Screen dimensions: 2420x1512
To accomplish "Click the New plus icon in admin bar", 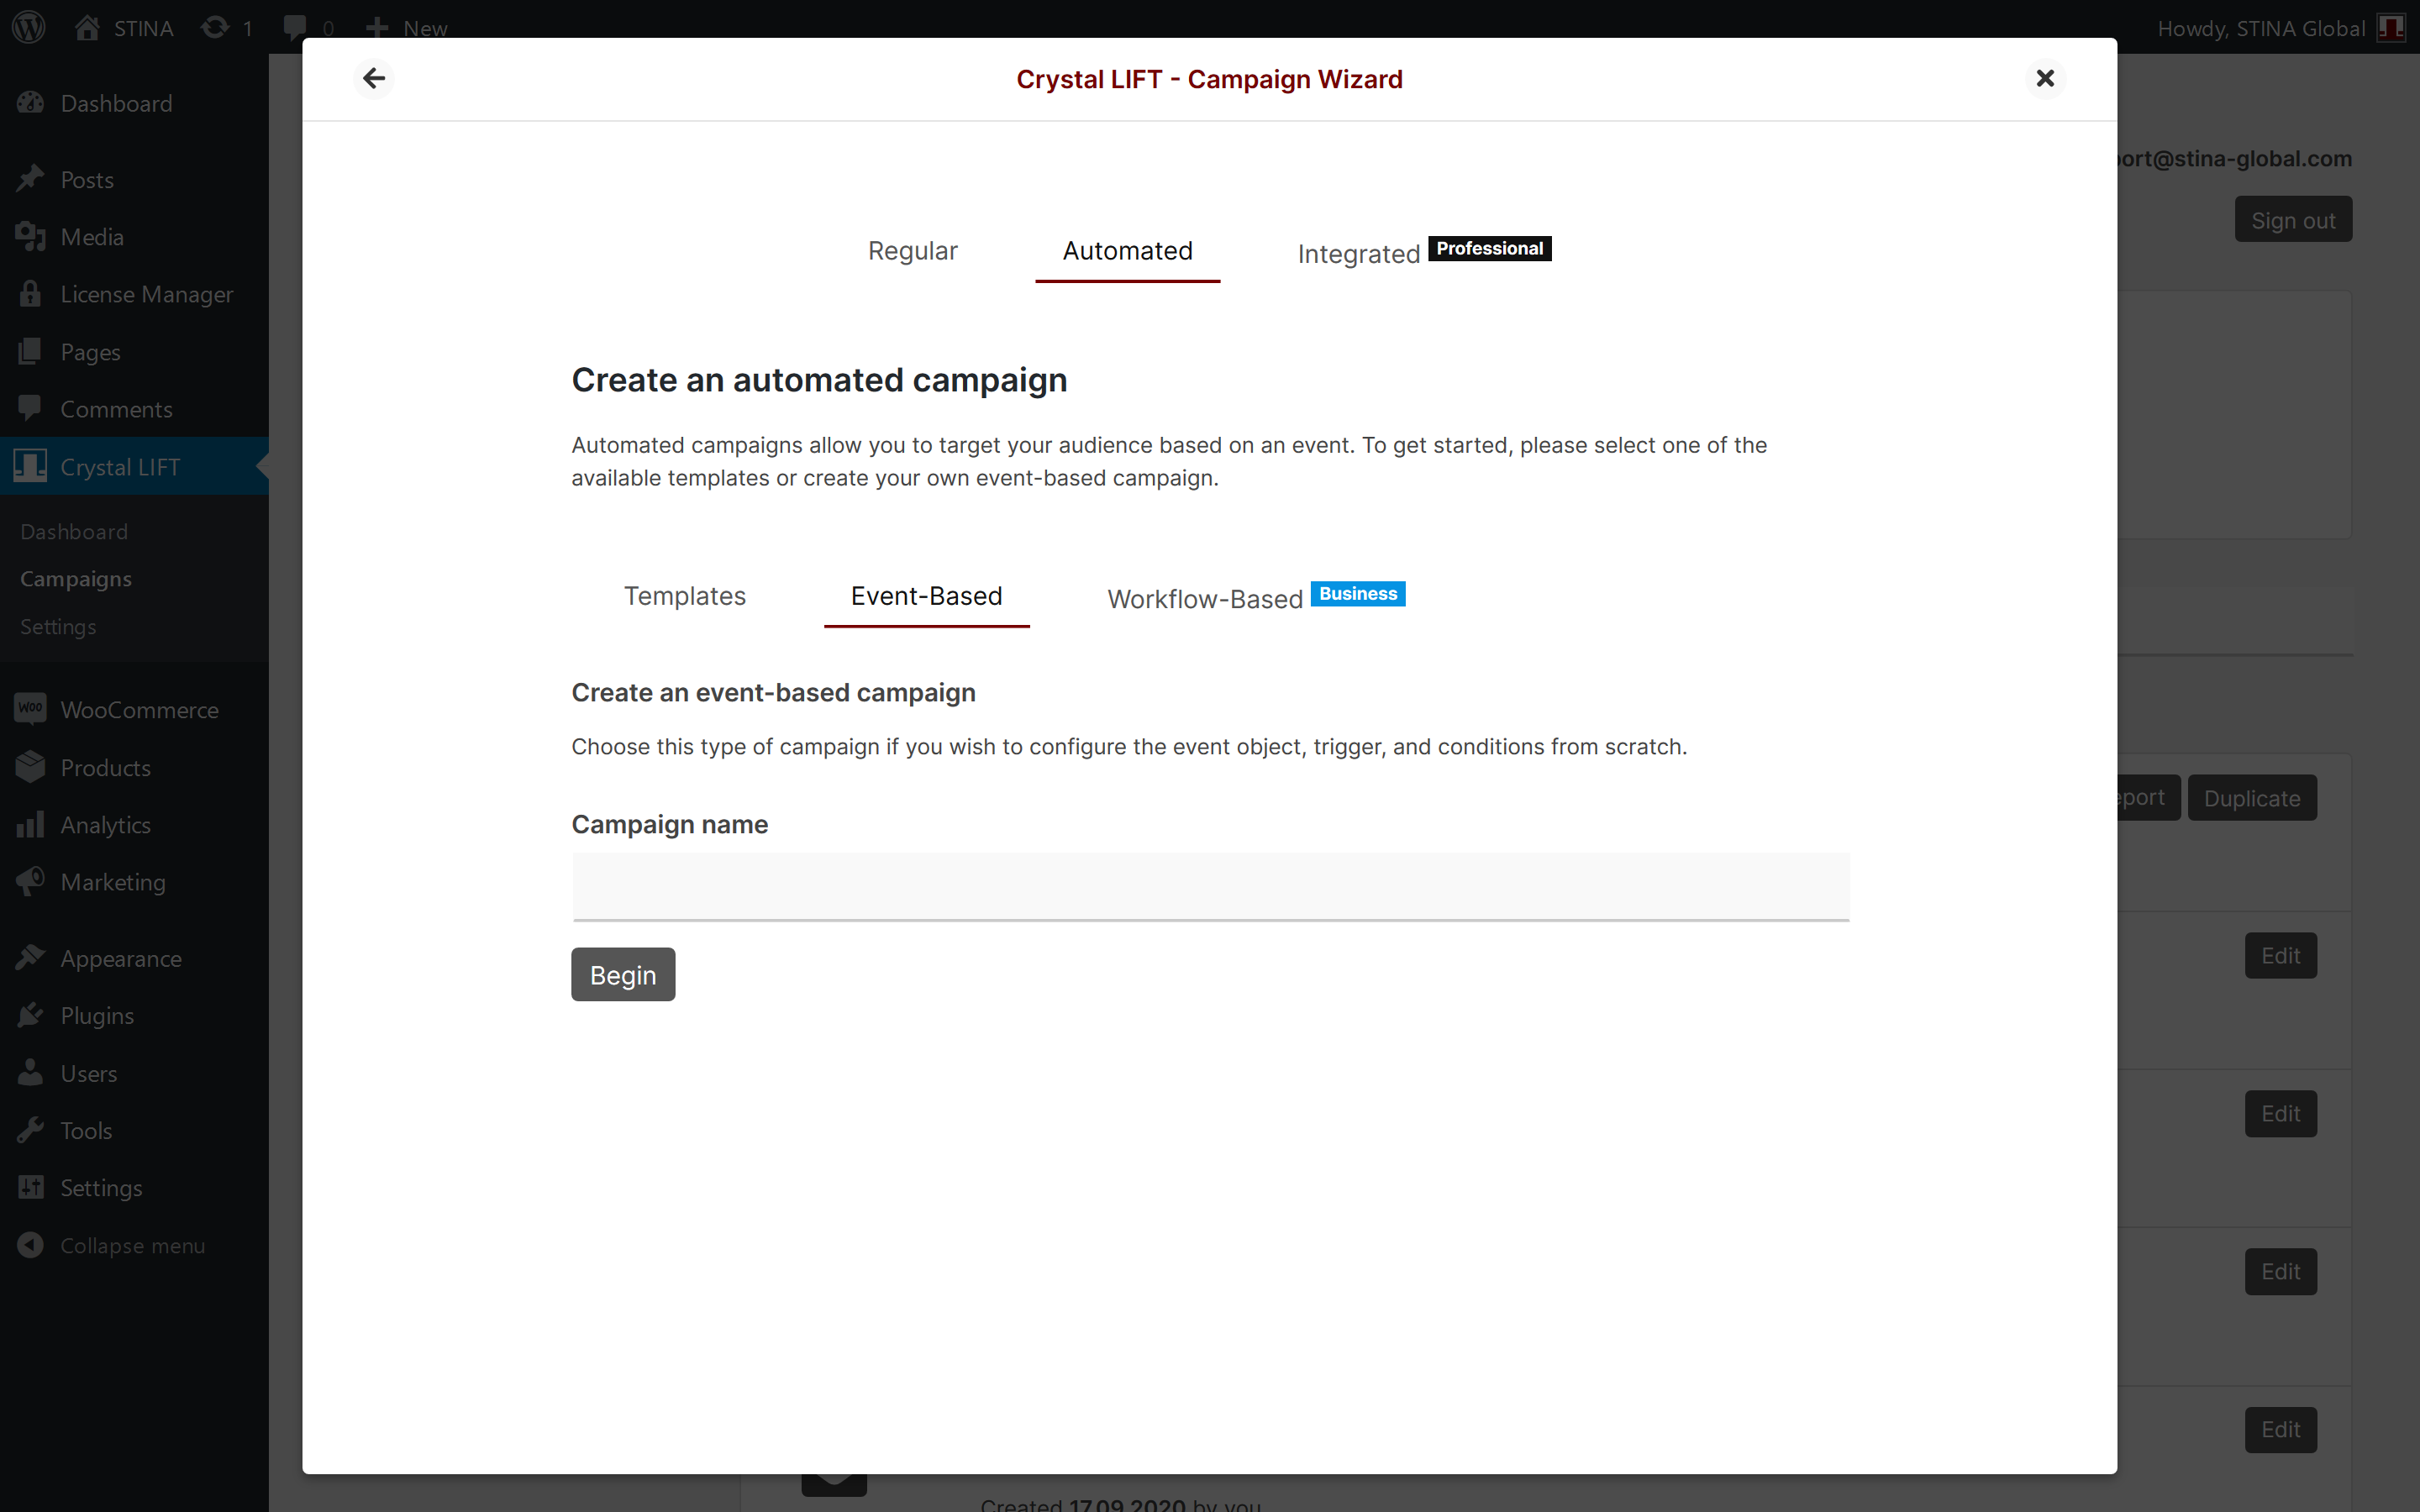I will [x=377, y=27].
